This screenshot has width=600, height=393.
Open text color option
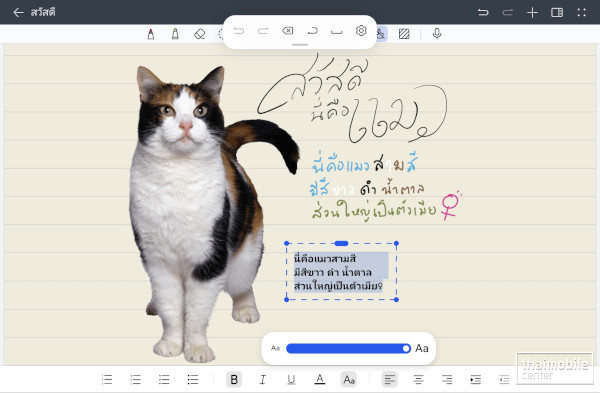pos(320,380)
